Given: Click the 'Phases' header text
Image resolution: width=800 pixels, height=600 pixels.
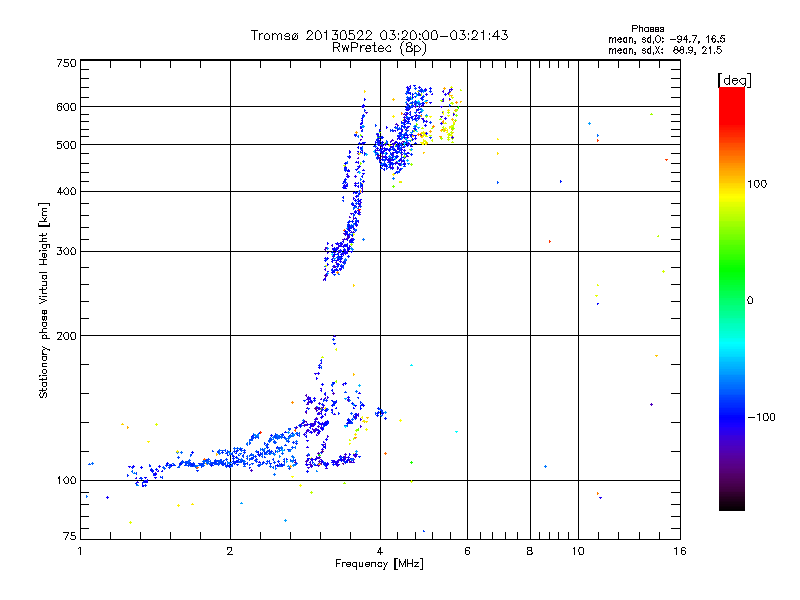Looking at the screenshot, I should [647, 29].
